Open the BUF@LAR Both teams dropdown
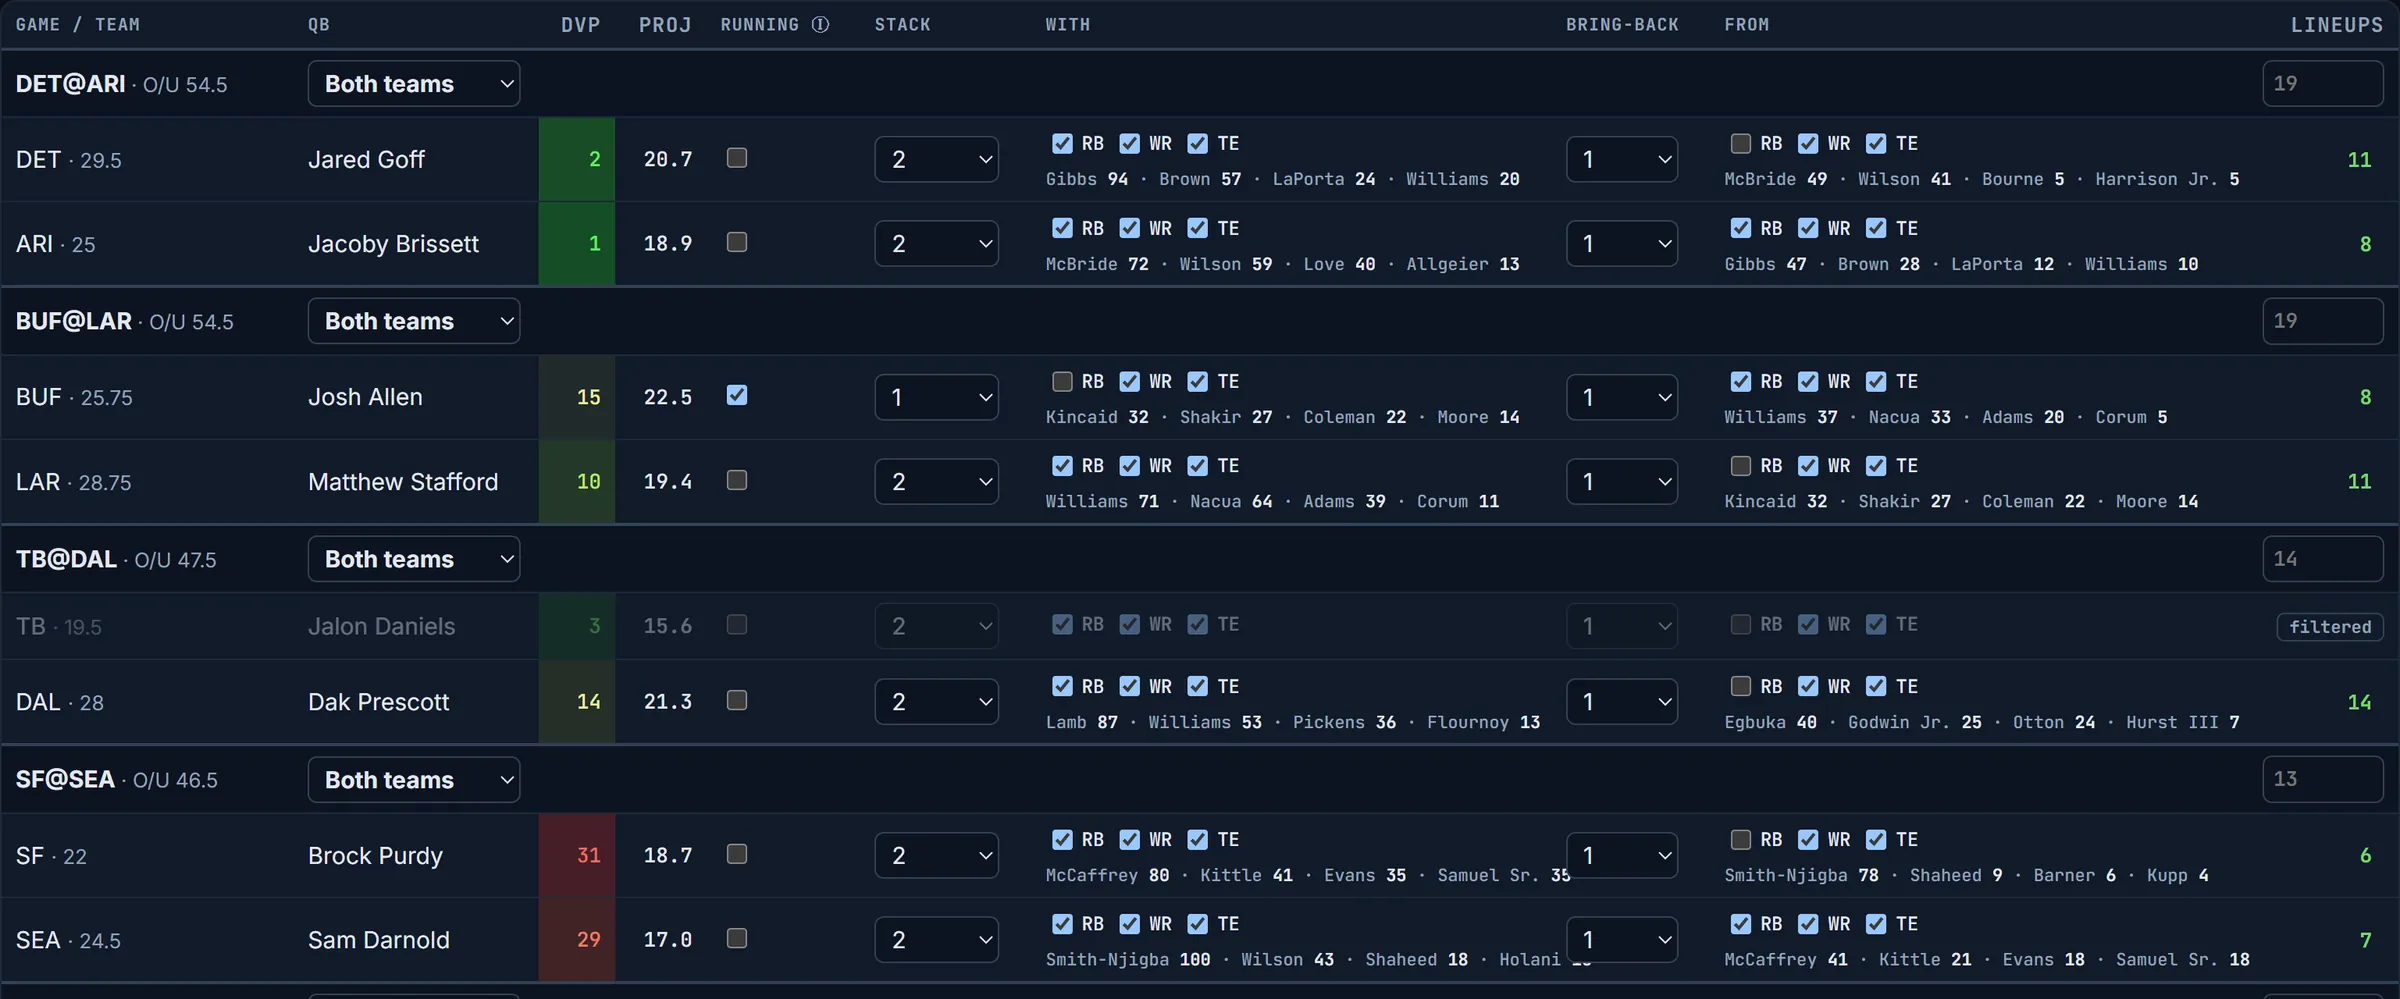The height and width of the screenshot is (999, 2400). [414, 321]
